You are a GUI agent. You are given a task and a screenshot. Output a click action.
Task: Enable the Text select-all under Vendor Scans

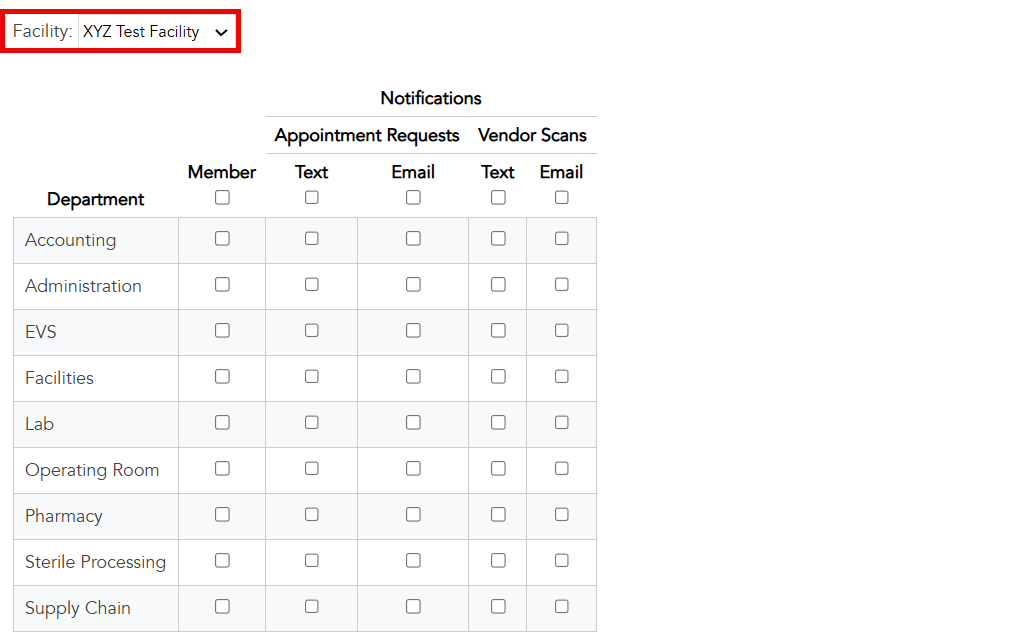(497, 197)
